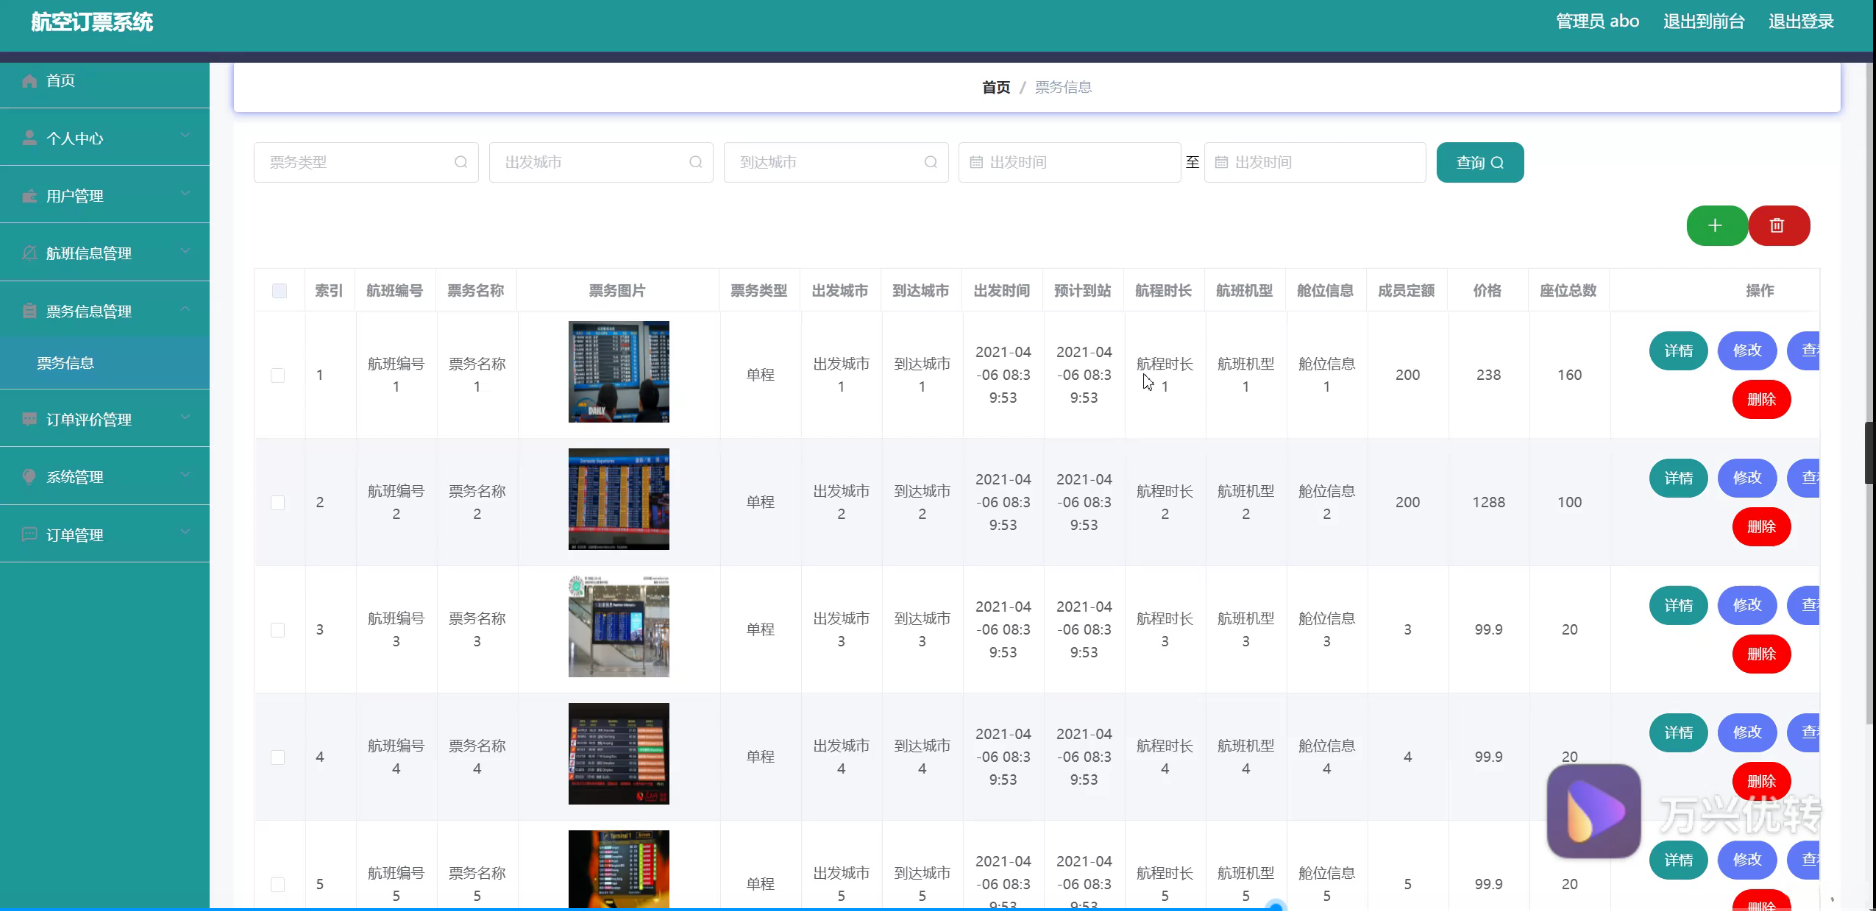This screenshot has height=911, width=1876.
Task: Click the home icon beside 首页 in sidebar
Action: (30, 81)
